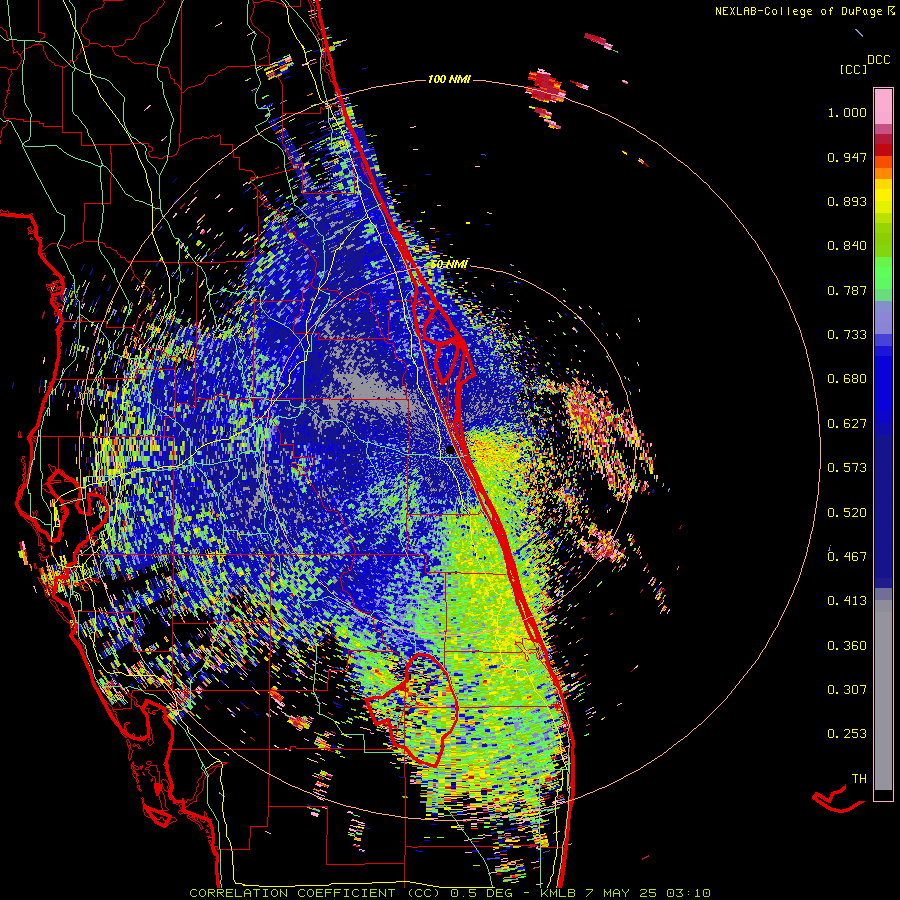Choose the 0.627 legend value
The height and width of the screenshot is (900, 900).
point(847,424)
